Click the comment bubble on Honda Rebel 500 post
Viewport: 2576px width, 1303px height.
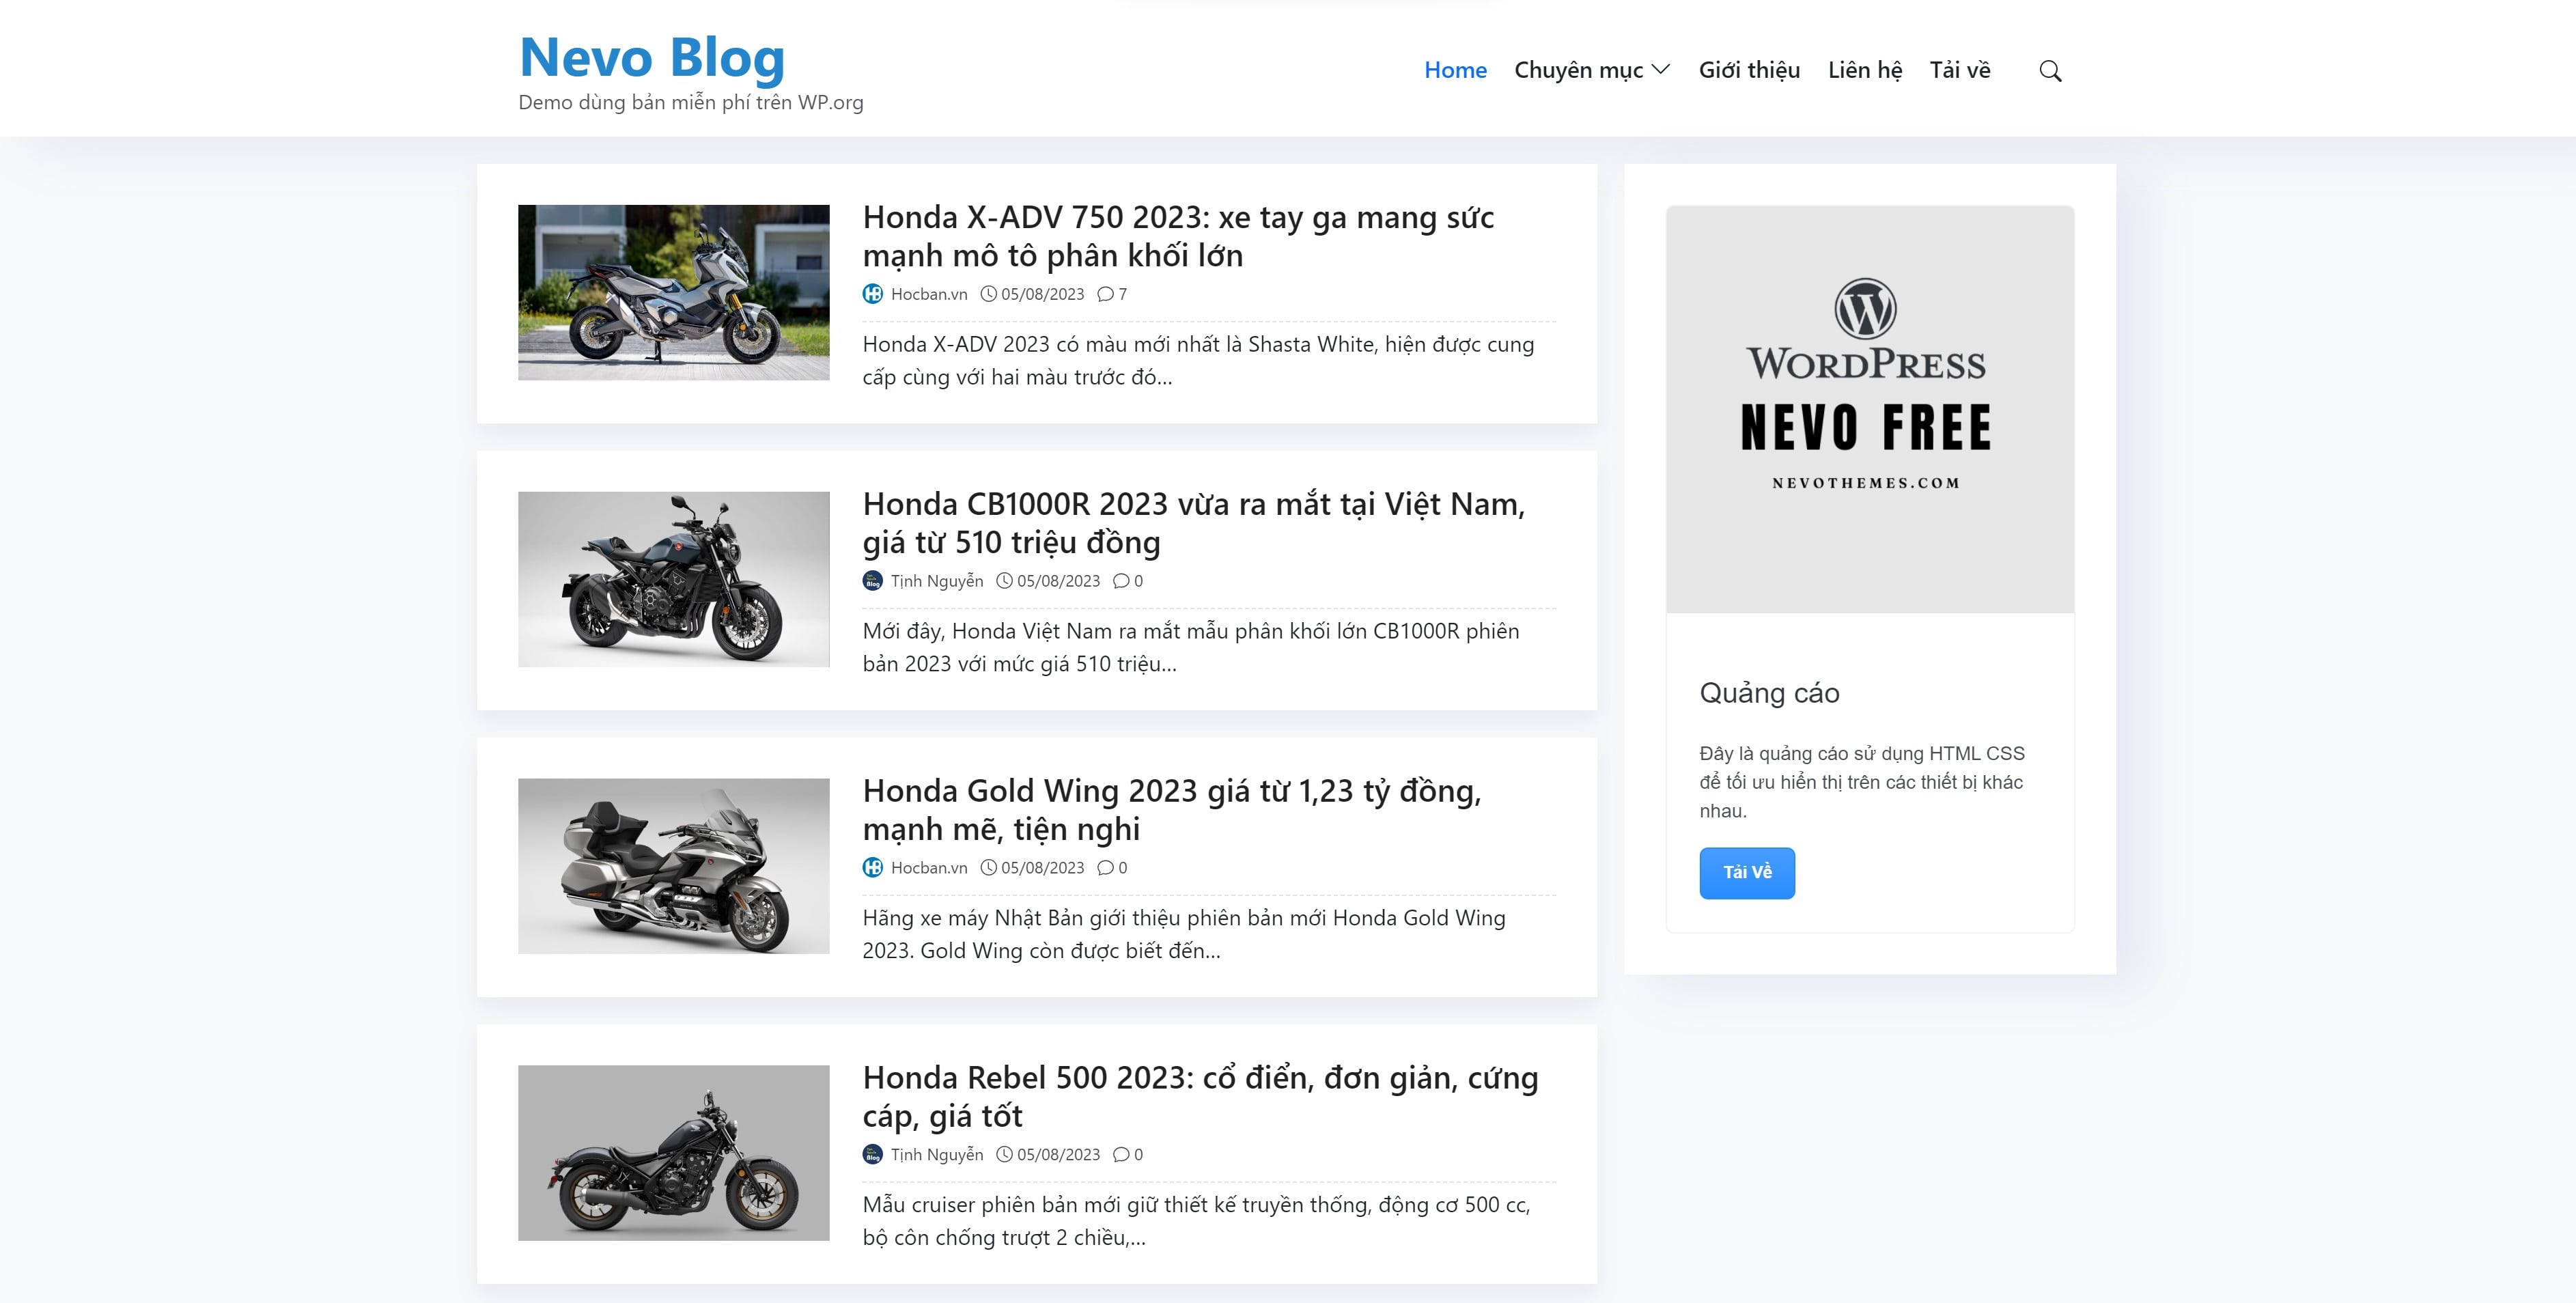(1121, 1154)
